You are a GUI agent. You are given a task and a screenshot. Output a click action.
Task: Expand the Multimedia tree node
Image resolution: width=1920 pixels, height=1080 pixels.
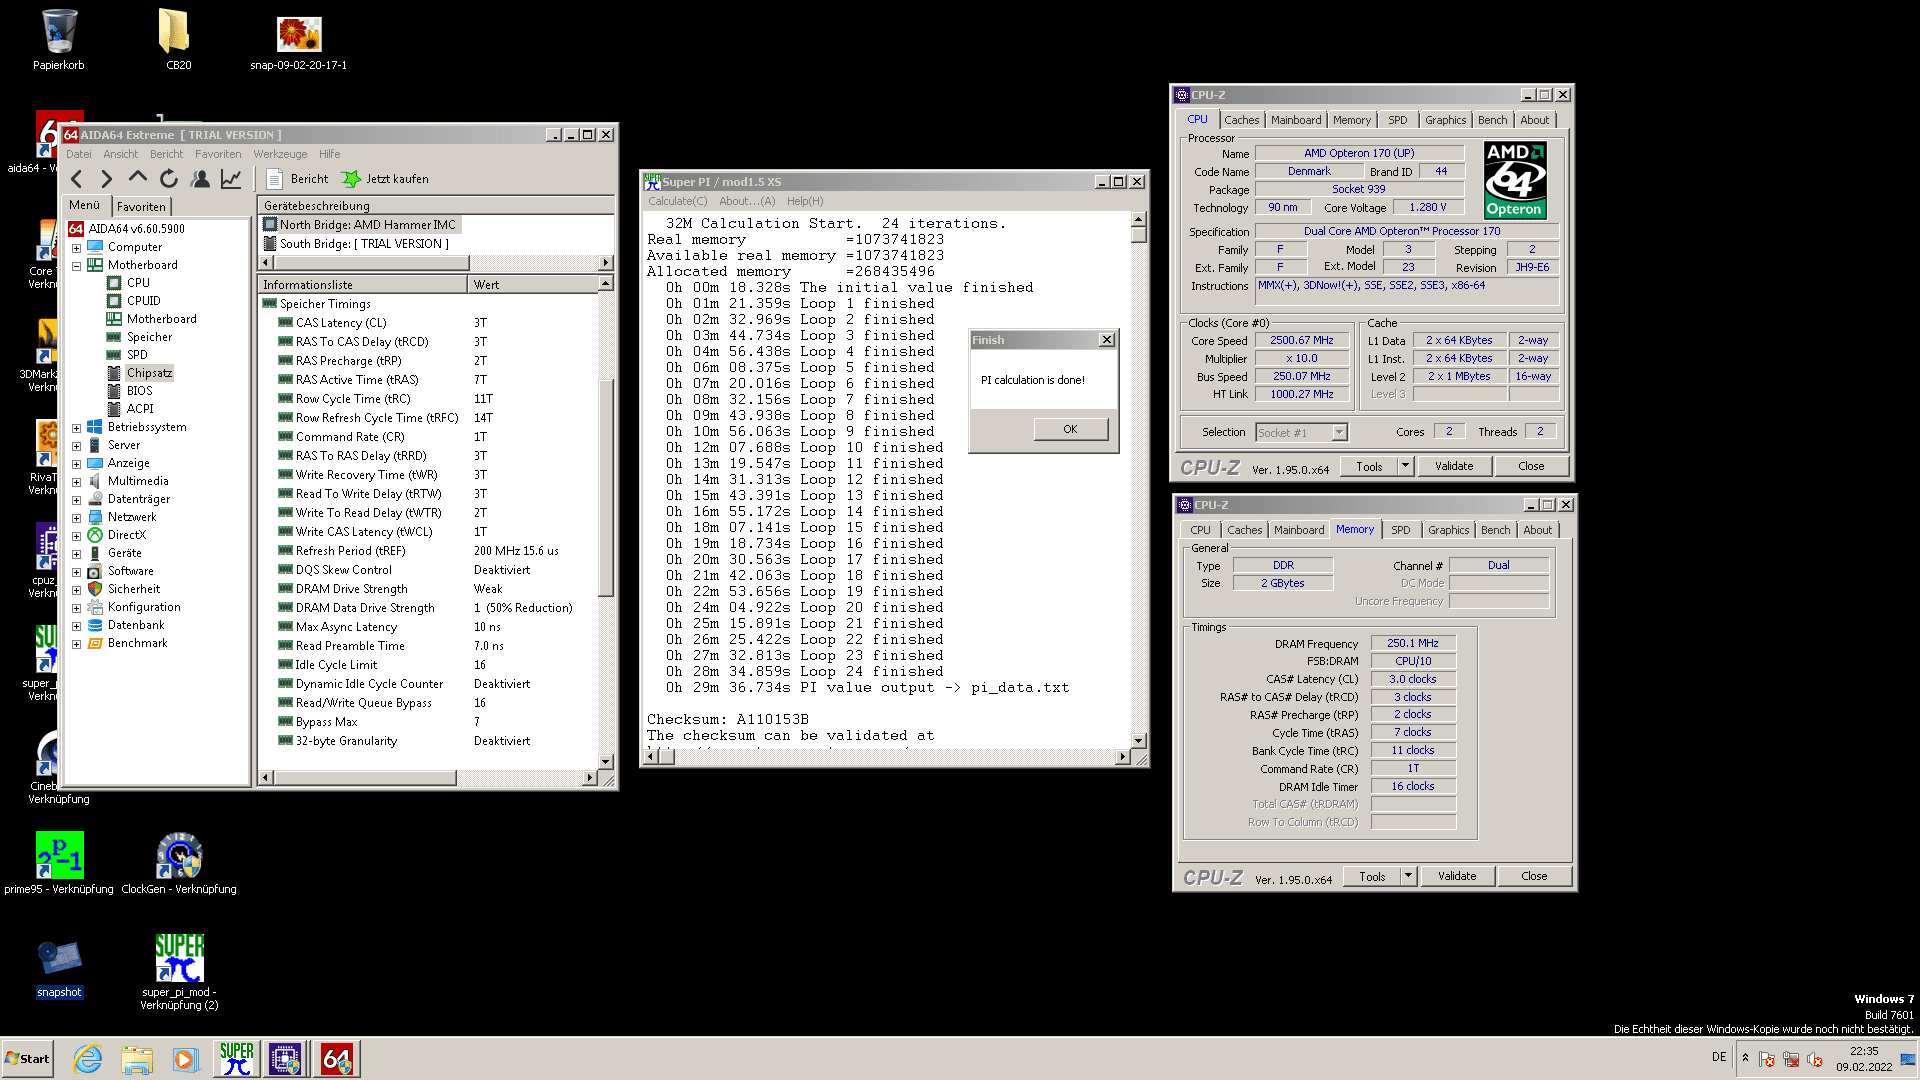[76, 482]
